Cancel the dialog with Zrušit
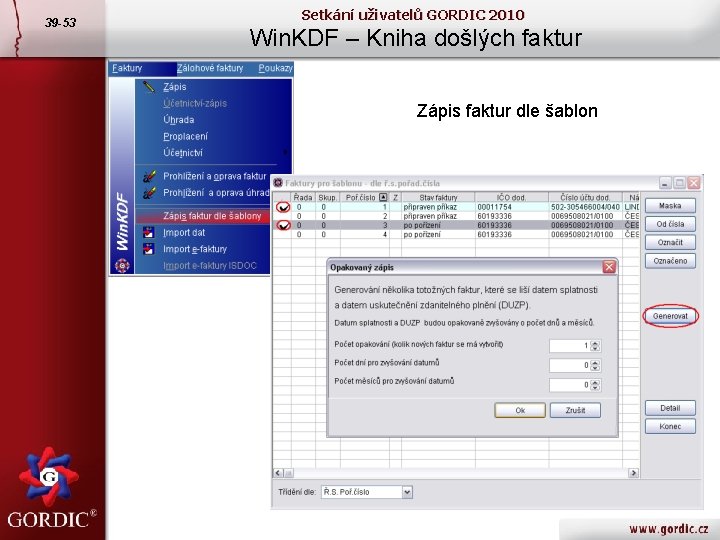 point(575,410)
